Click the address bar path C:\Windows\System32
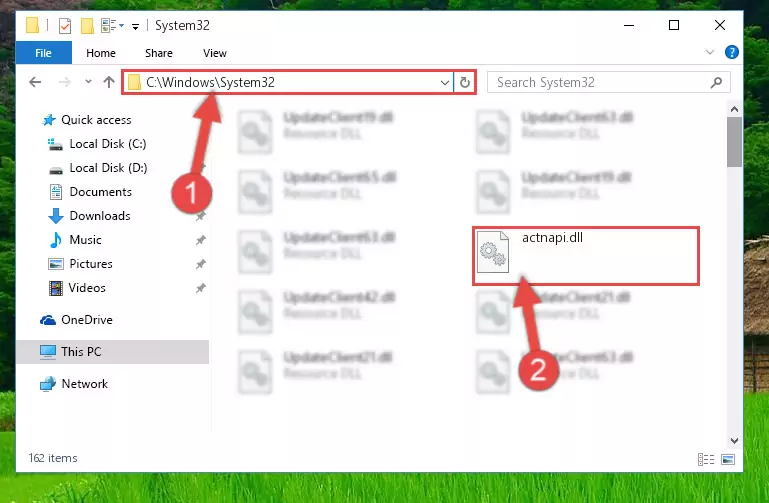The image size is (769, 503). click(210, 82)
